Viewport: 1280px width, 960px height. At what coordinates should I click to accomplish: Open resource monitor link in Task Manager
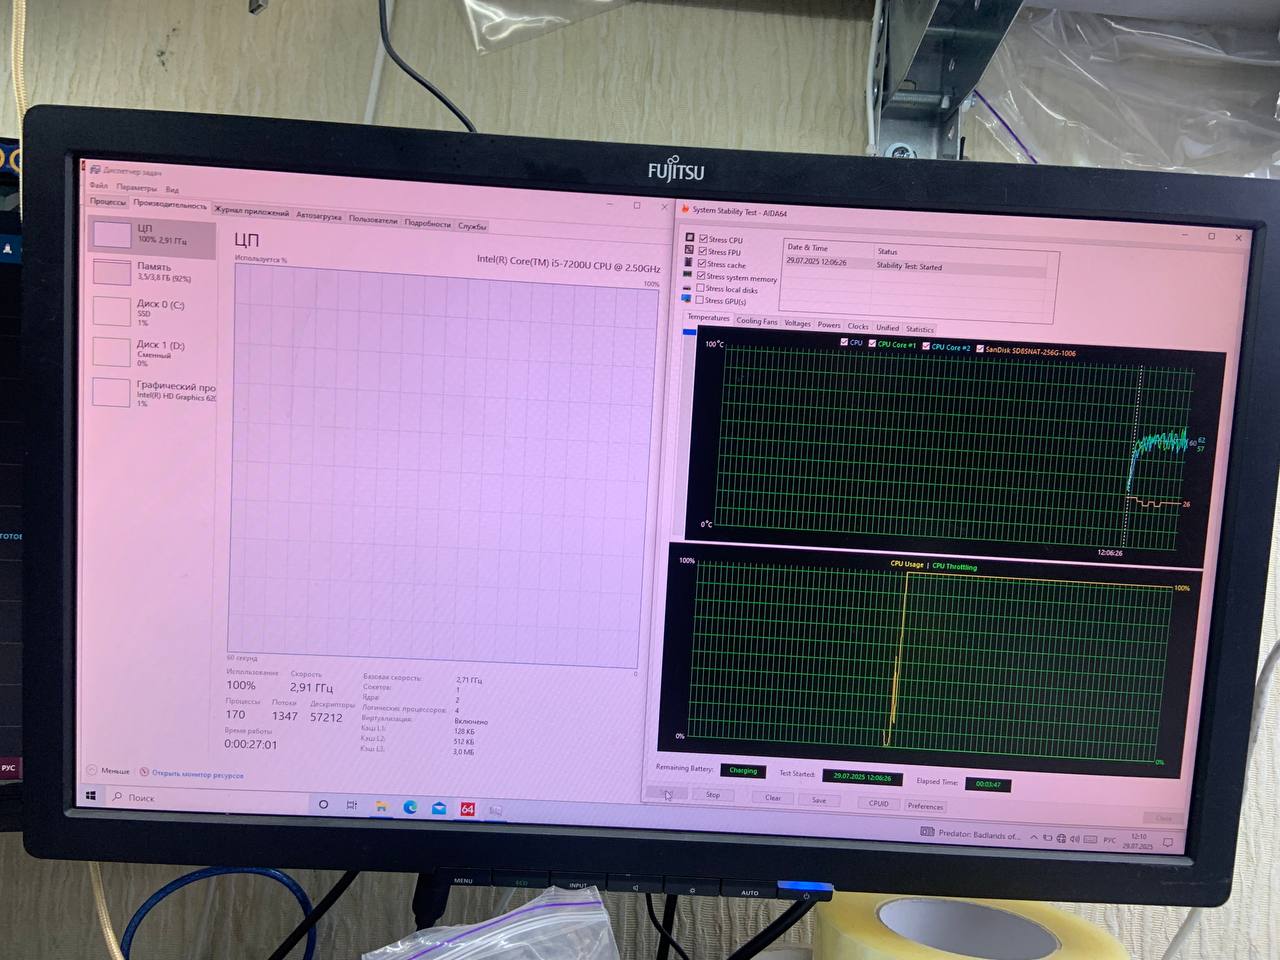pos(197,774)
